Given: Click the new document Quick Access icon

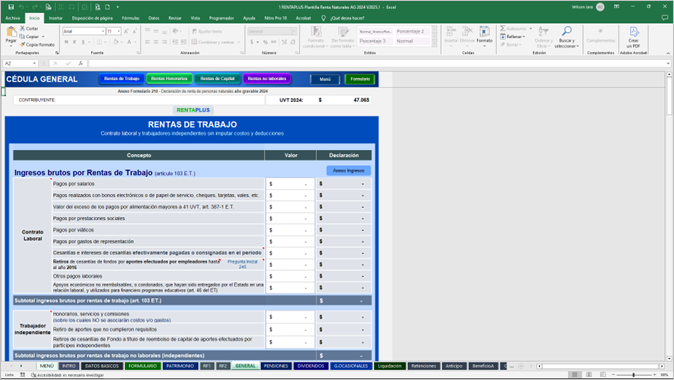Looking at the screenshot, I should [x=107, y=7].
